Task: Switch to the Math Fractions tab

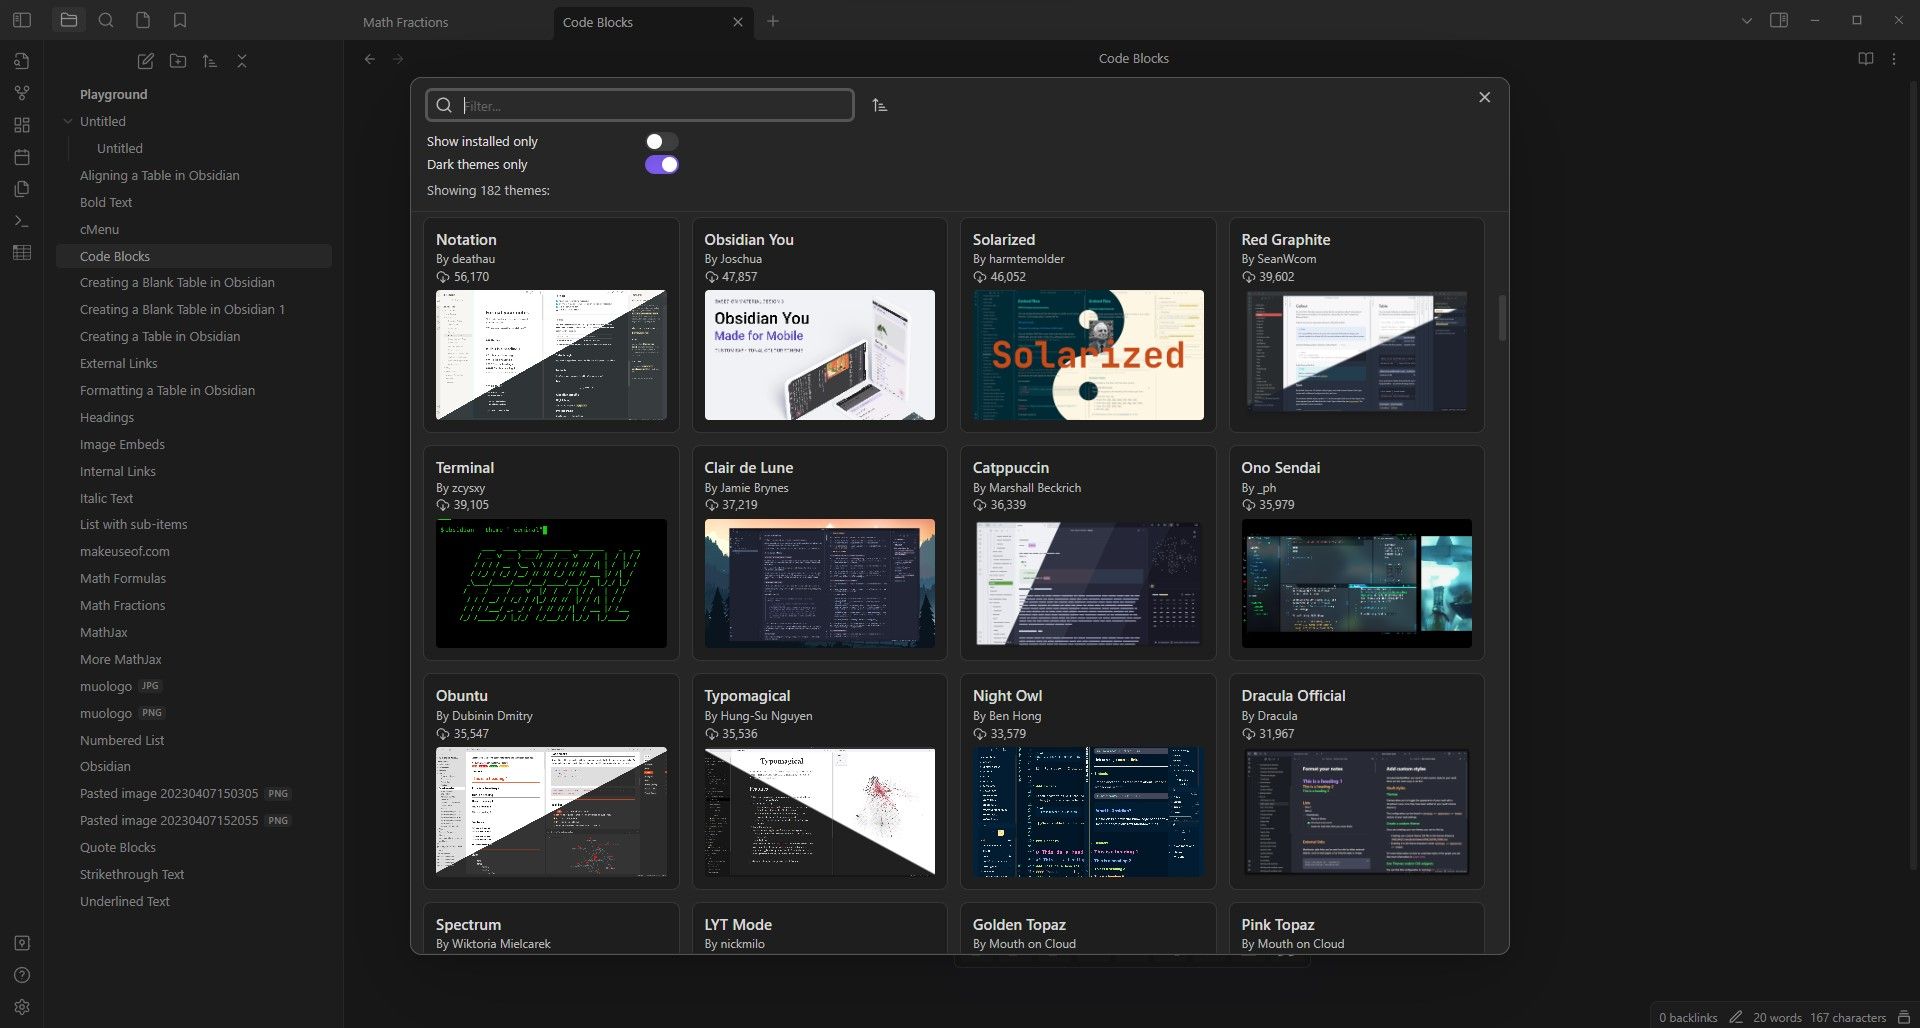Action: pos(404,21)
